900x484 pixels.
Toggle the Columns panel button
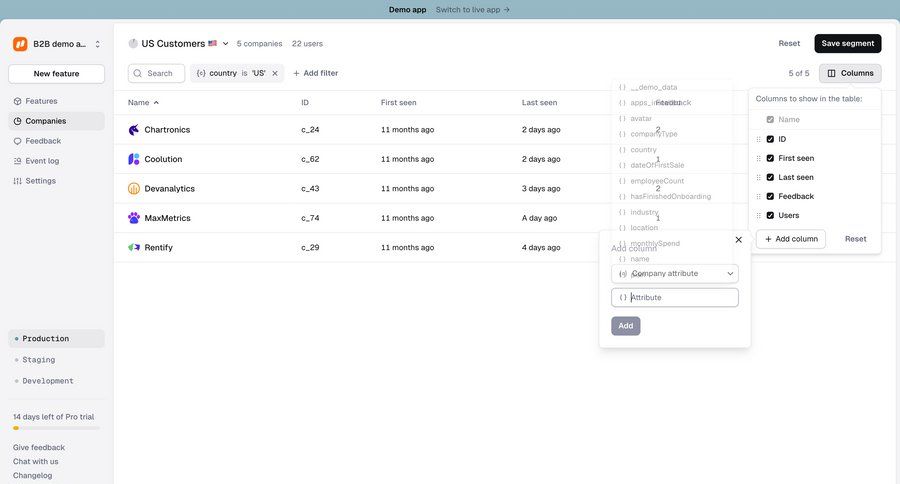pyautogui.click(x=850, y=73)
